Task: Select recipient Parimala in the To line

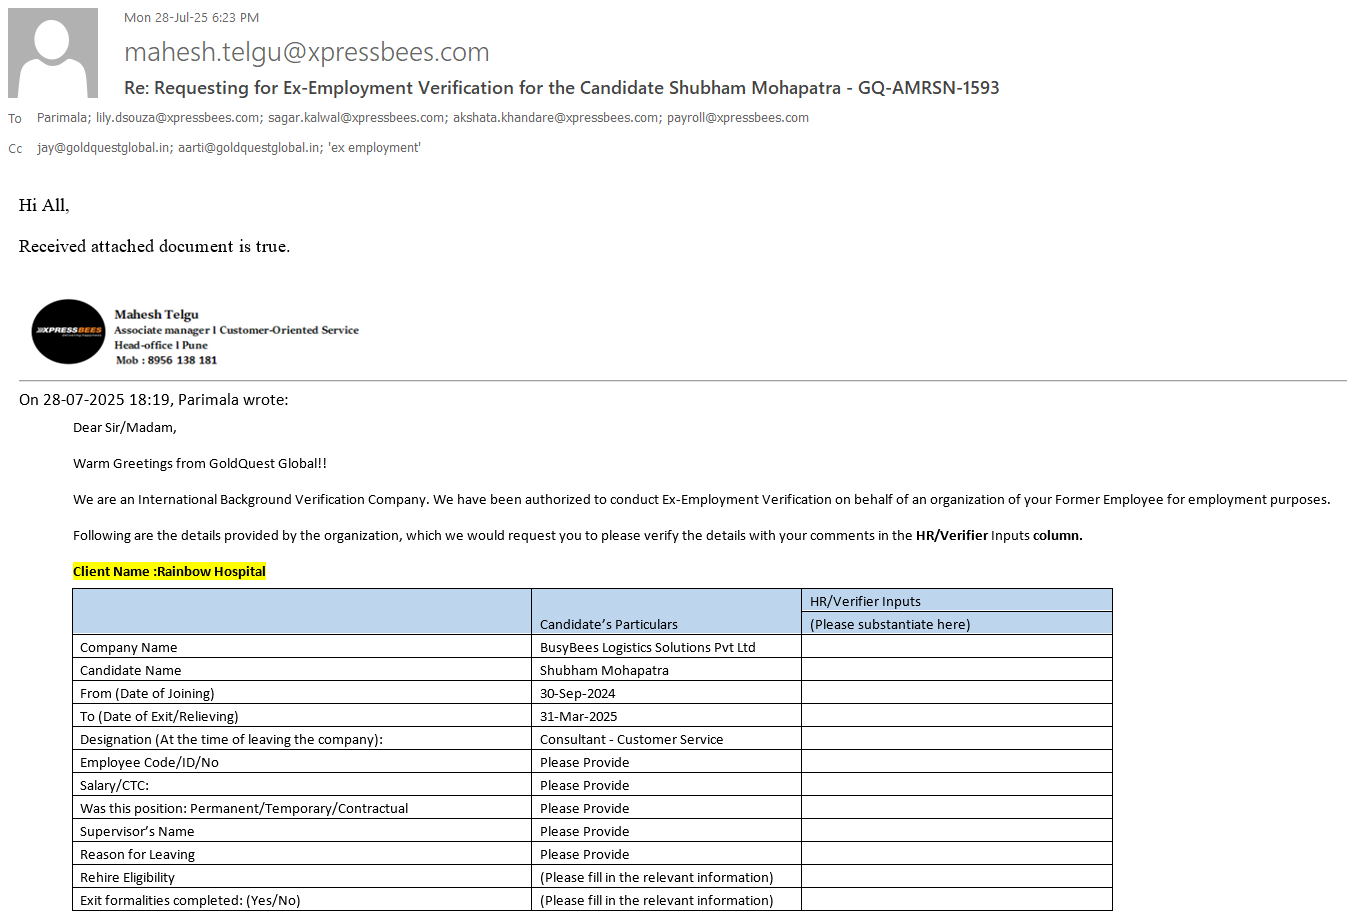Action: click(x=62, y=118)
